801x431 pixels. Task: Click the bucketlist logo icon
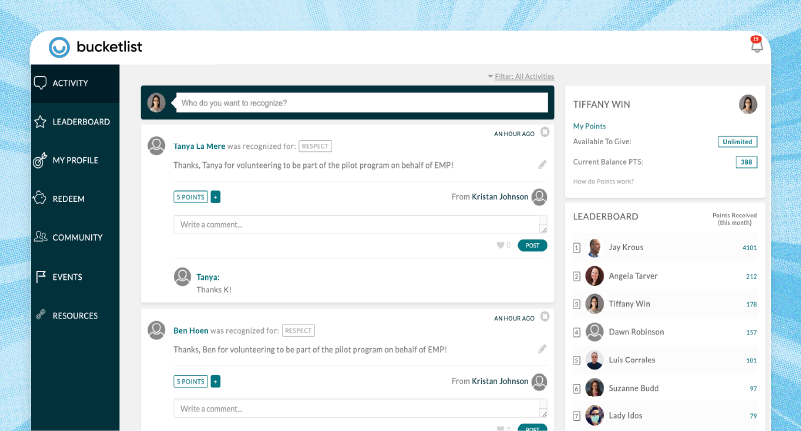click(59, 47)
